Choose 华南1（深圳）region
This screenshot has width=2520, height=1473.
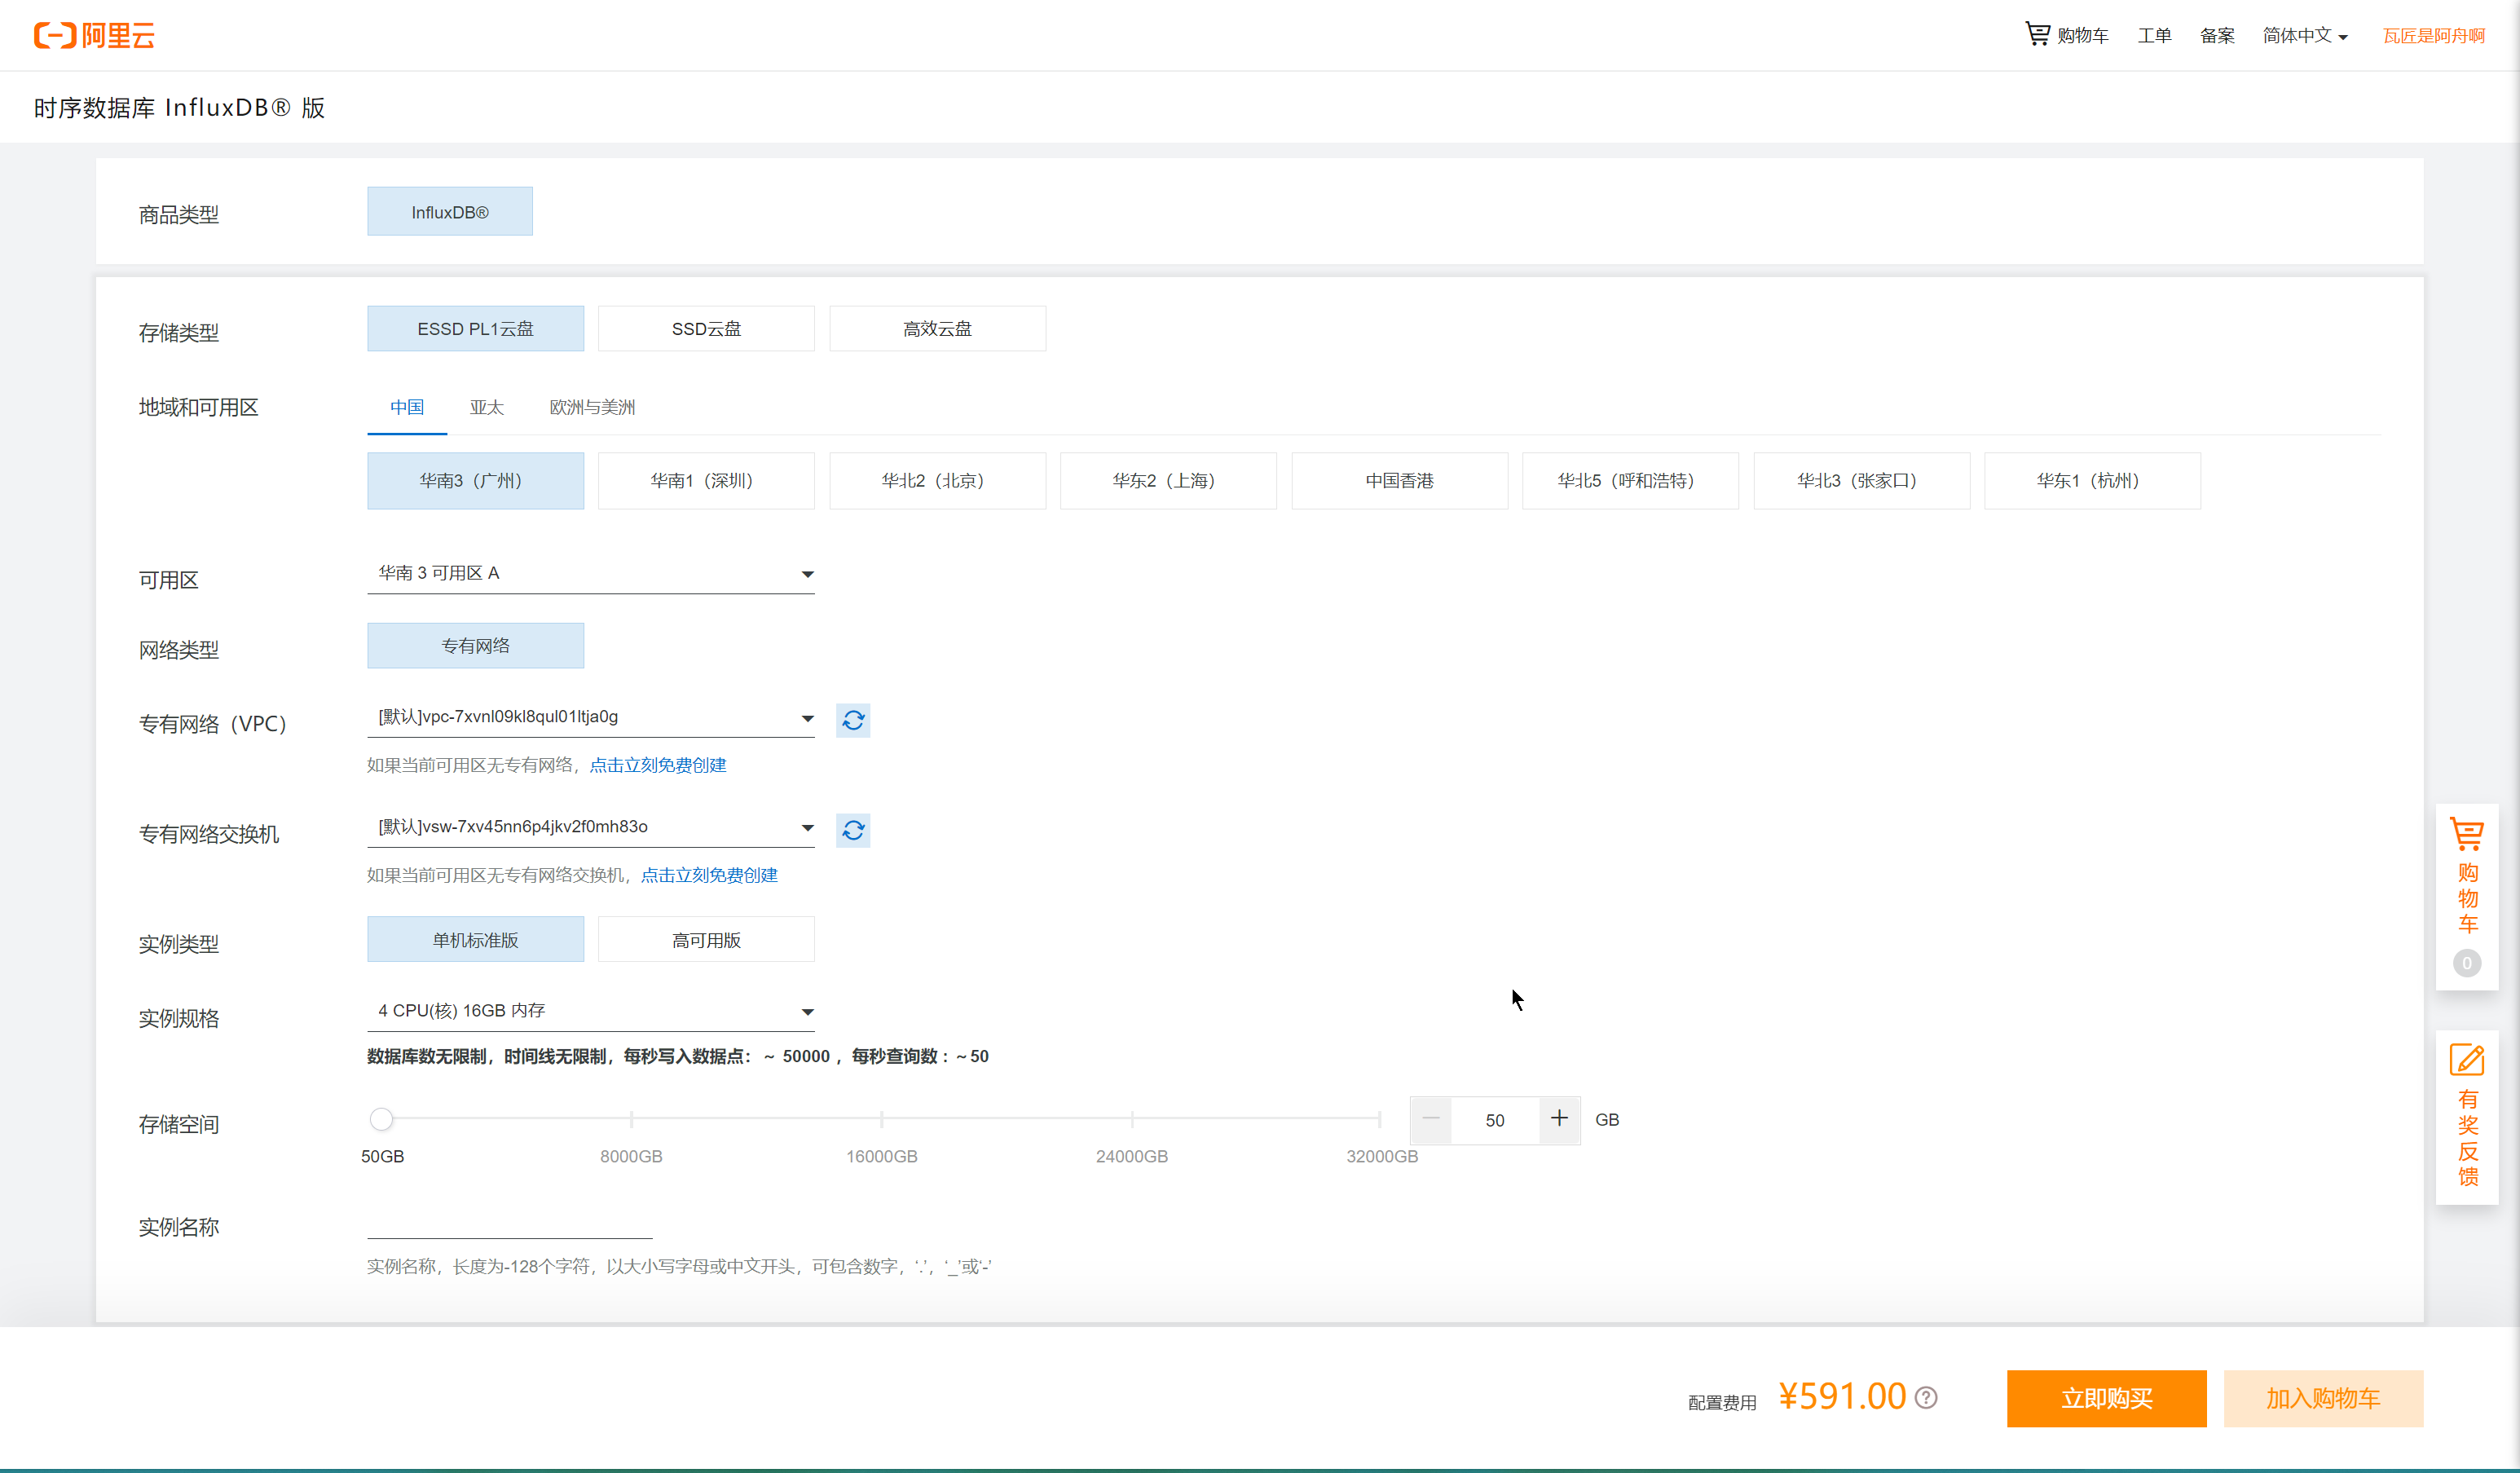(707, 481)
